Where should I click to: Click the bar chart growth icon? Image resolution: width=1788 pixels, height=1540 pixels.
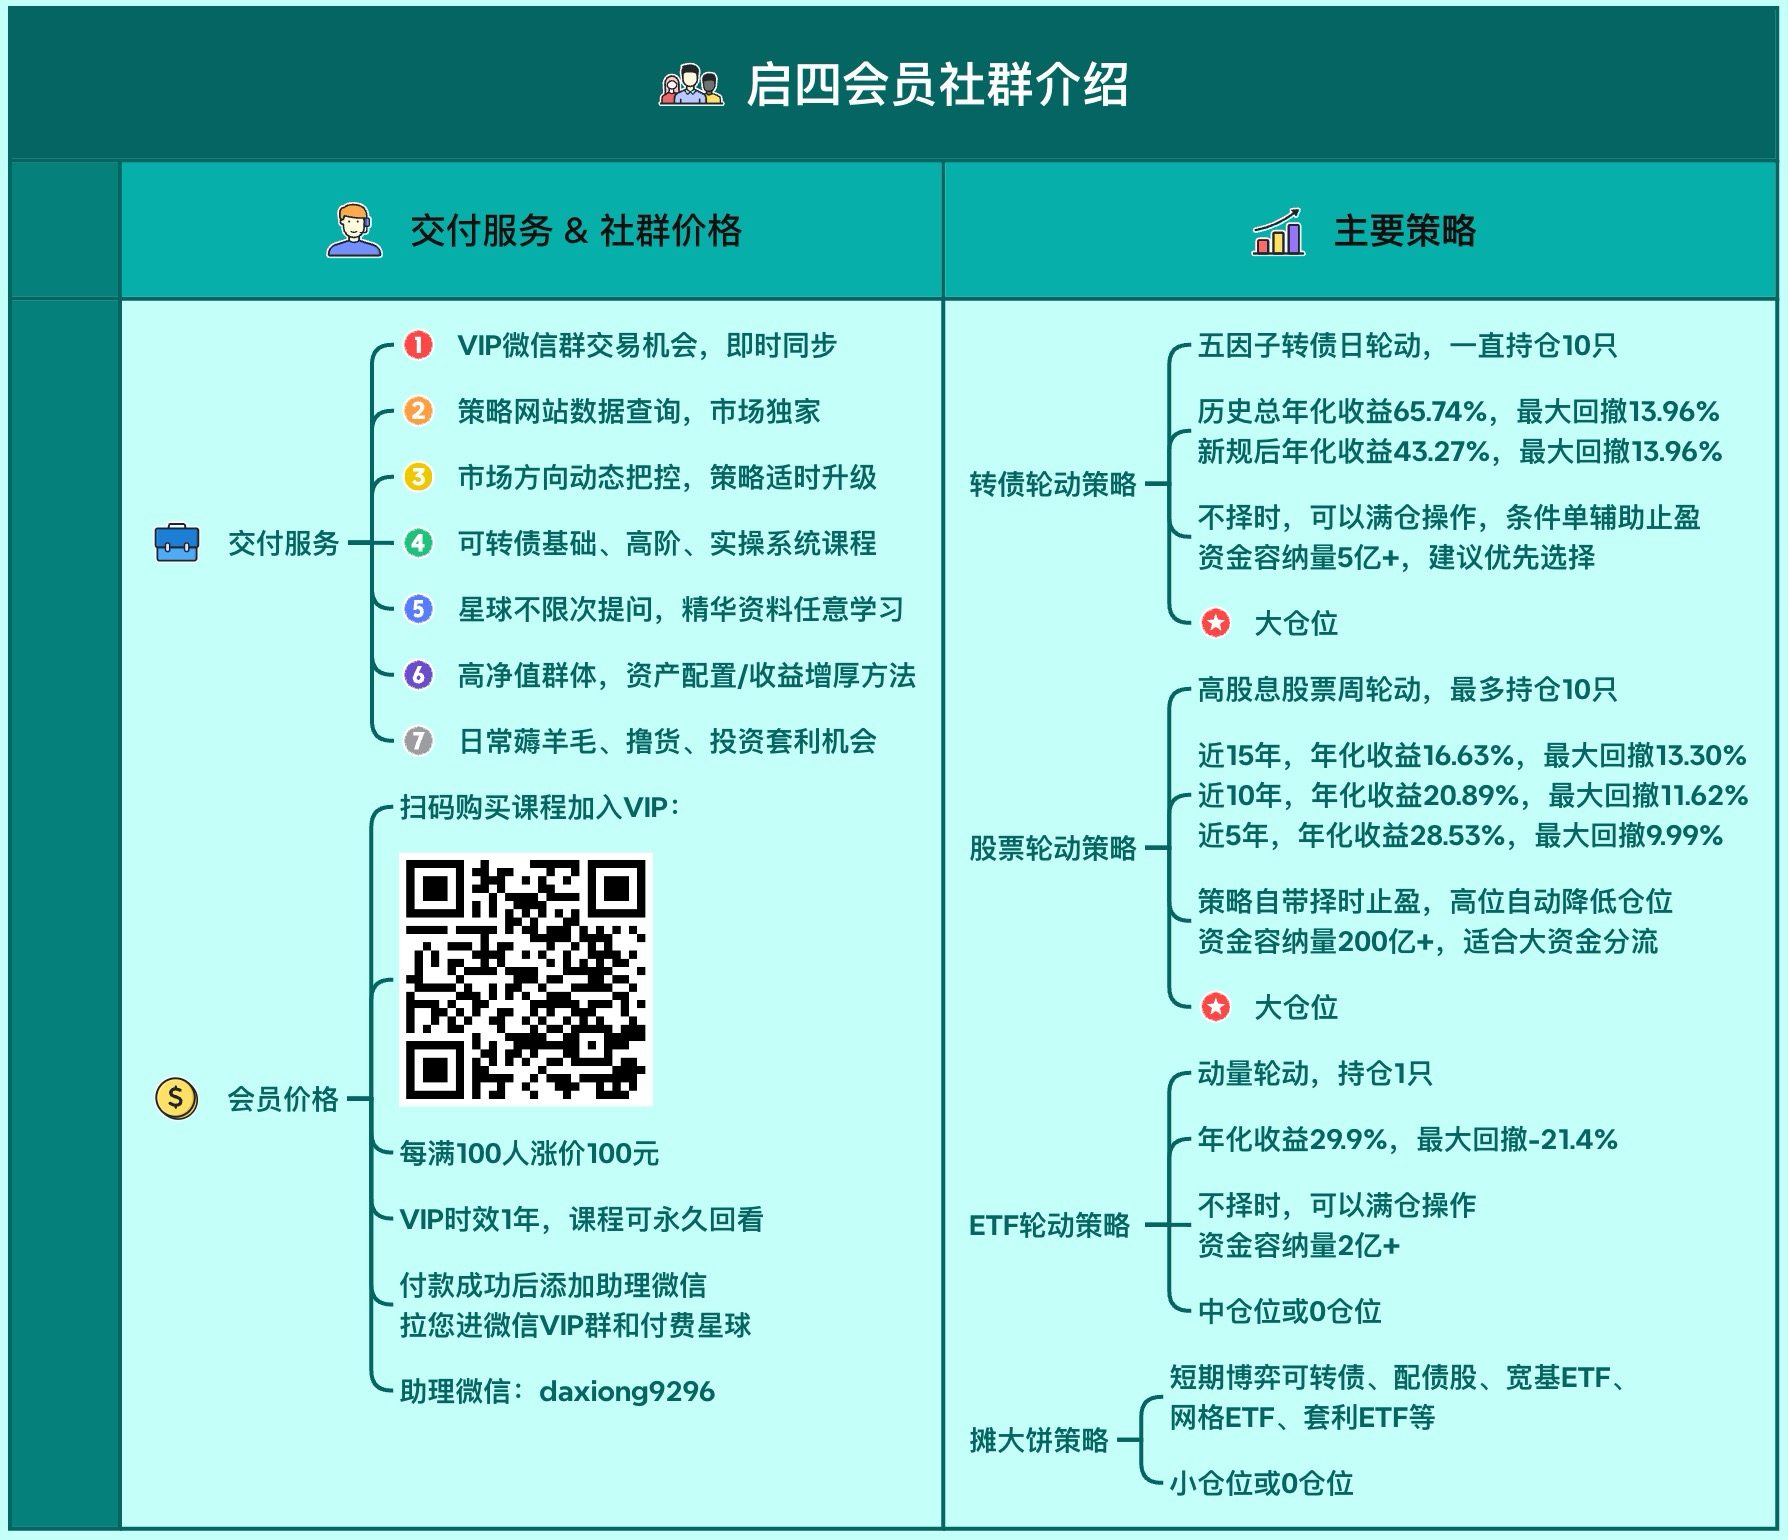pos(1278,232)
